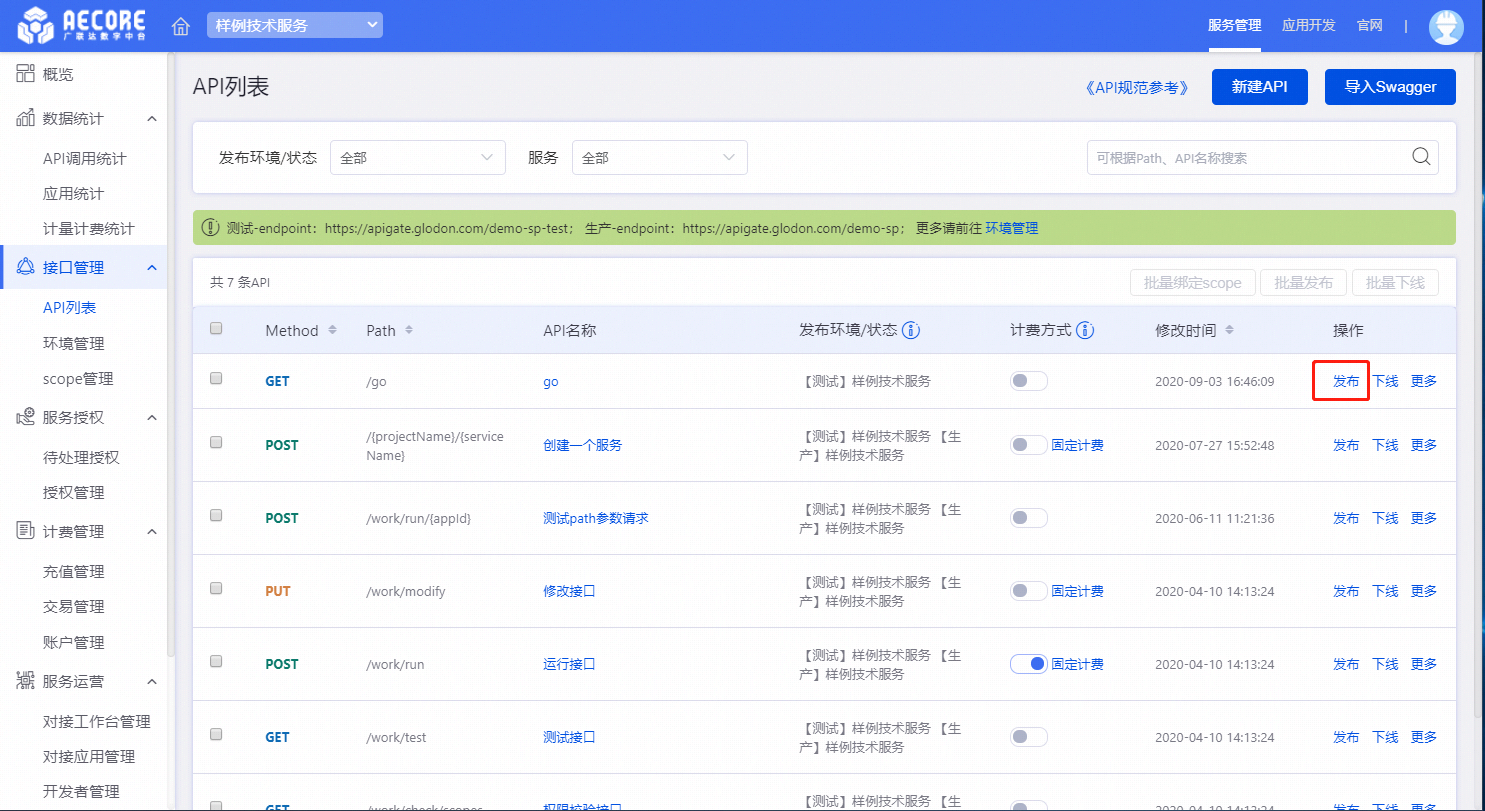Open the 样例技术服务 service selector
This screenshot has width=1485, height=811.
point(294,25)
